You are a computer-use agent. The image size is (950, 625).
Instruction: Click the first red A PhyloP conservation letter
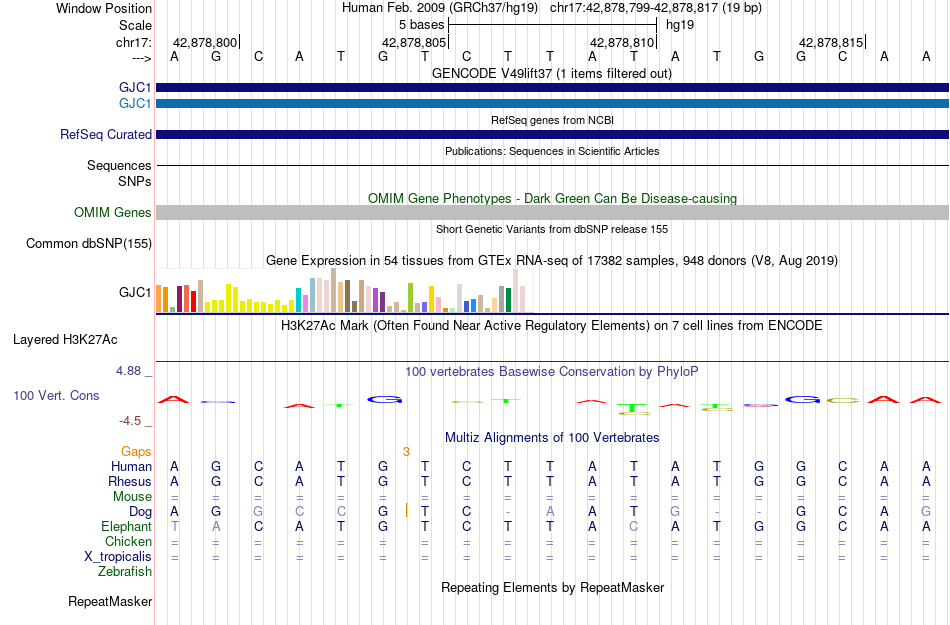click(x=174, y=400)
